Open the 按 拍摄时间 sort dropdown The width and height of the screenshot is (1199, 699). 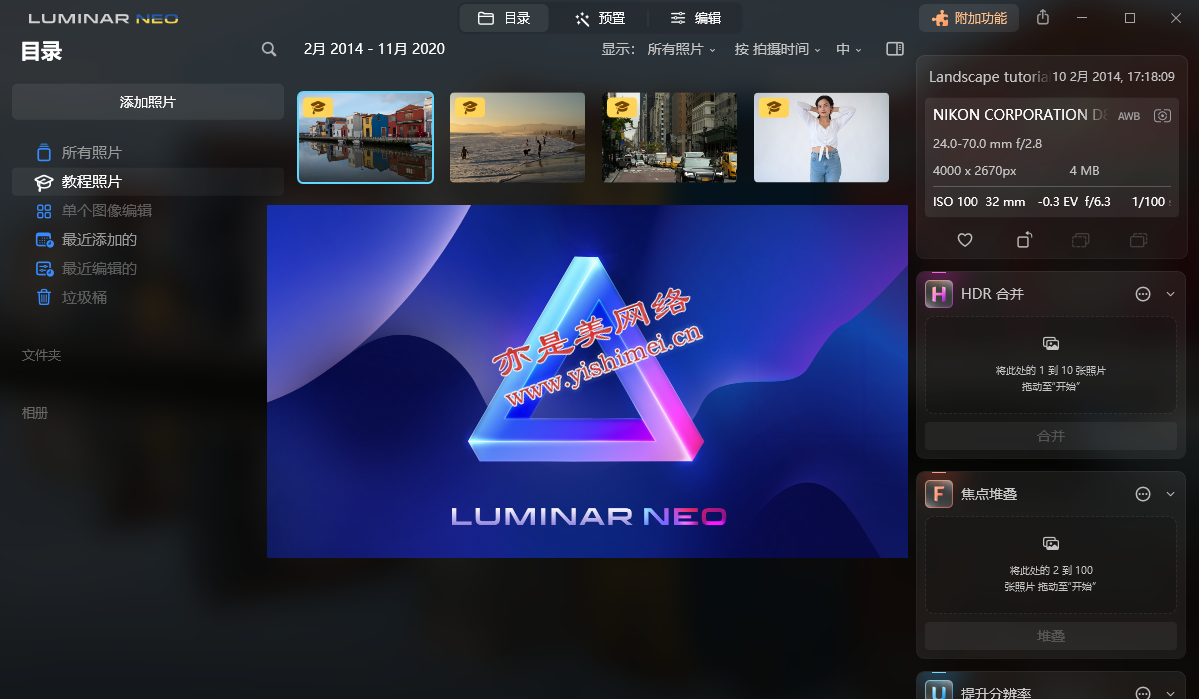click(777, 49)
